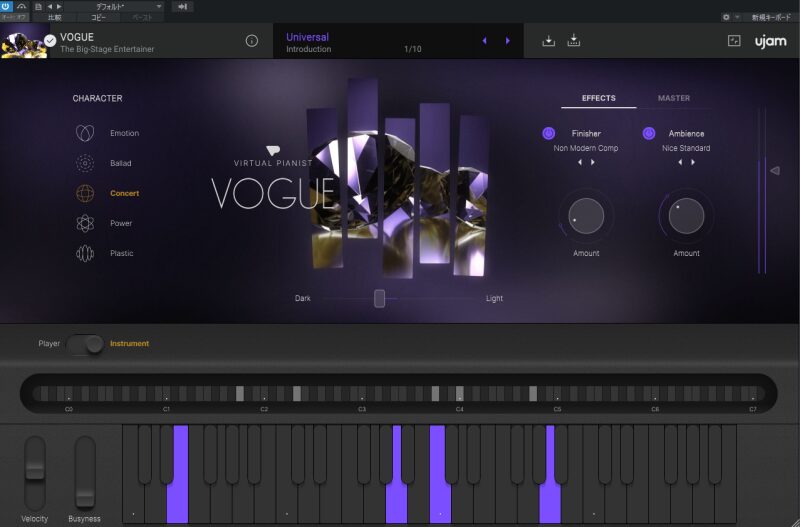Switch to the MASTER tab
800x527 pixels.
pos(673,98)
